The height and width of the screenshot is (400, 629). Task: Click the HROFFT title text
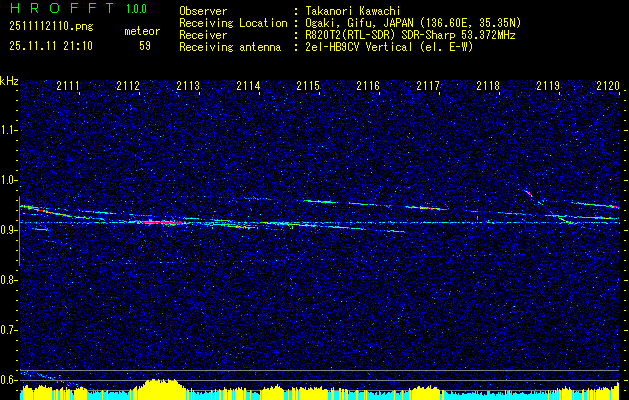coord(62,8)
